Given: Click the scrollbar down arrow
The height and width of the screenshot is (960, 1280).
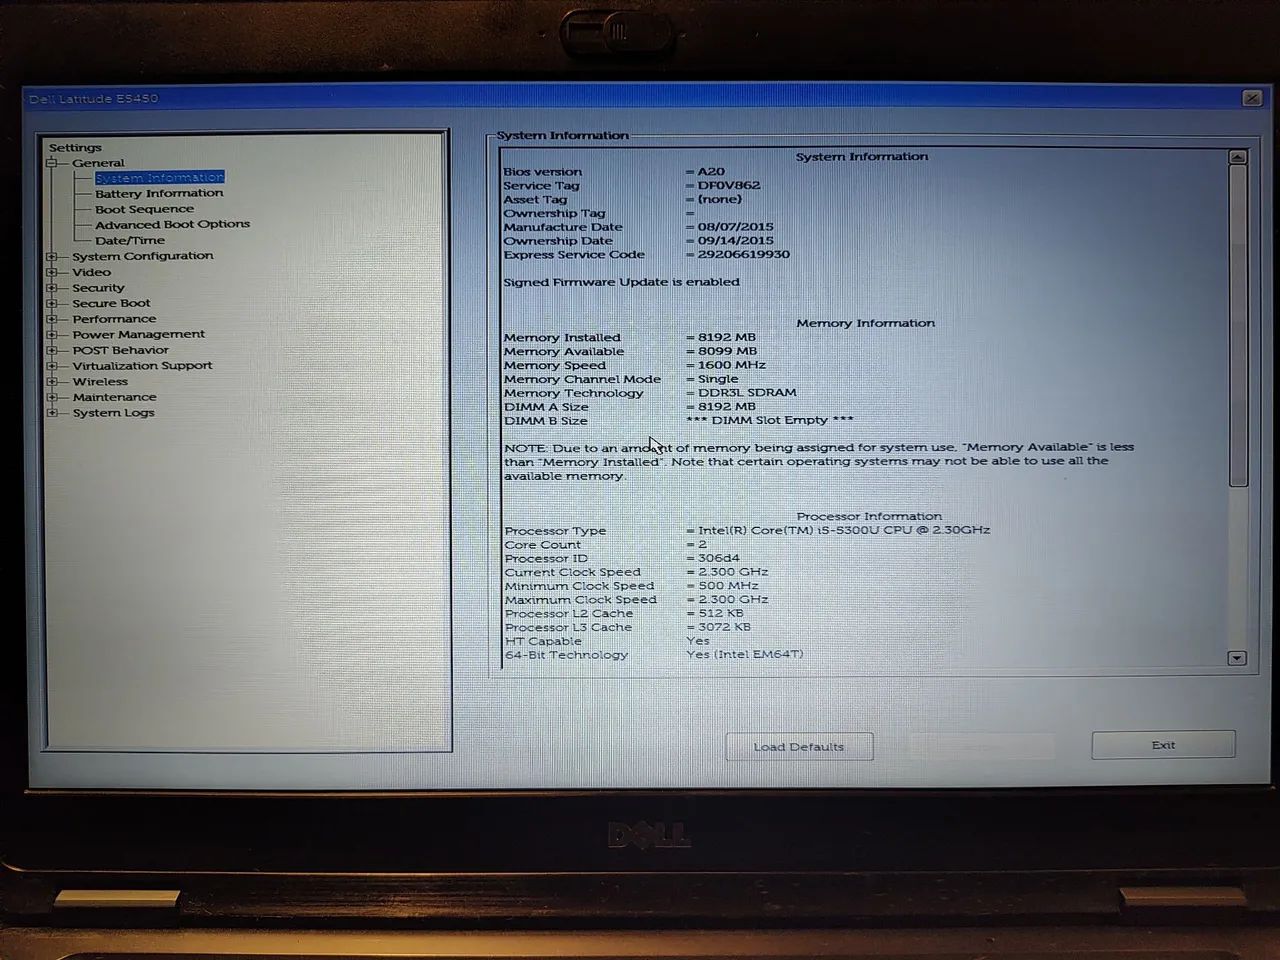Looking at the screenshot, I should [1237, 658].
